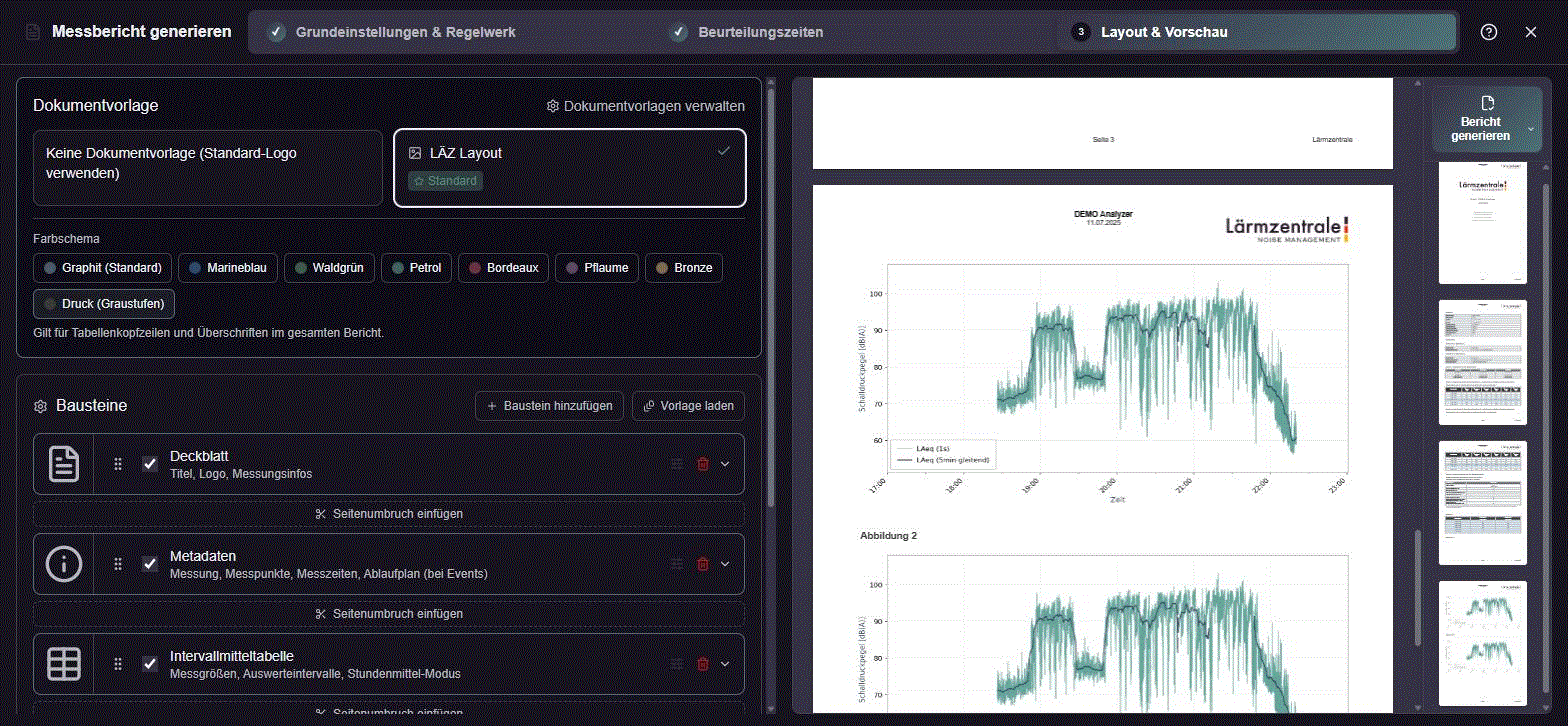Open the Bericht generieren dropdown arrow
The height and width of the screenshot is (726, 1568).
pos(1530,129)
